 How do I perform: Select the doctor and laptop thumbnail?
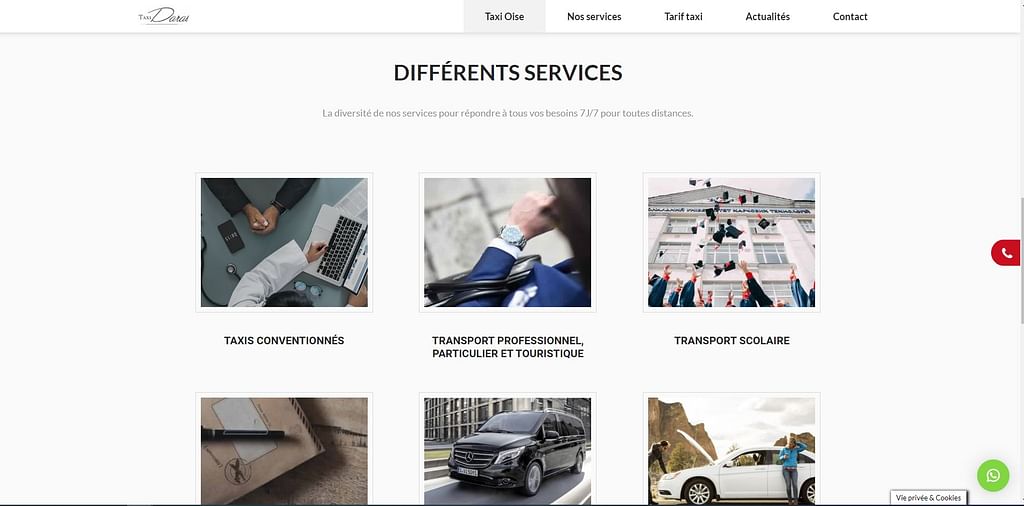[284, 242]
